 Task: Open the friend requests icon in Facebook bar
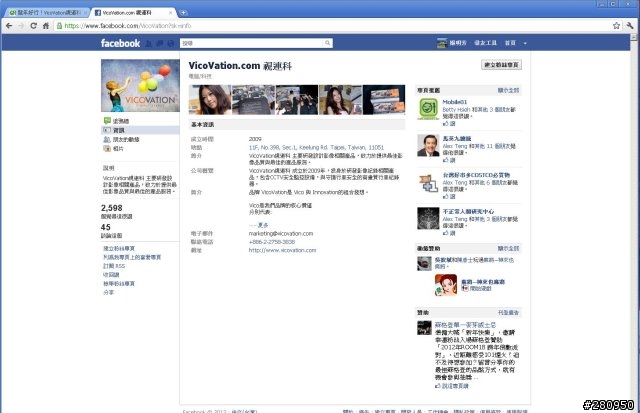click(149, 43)
